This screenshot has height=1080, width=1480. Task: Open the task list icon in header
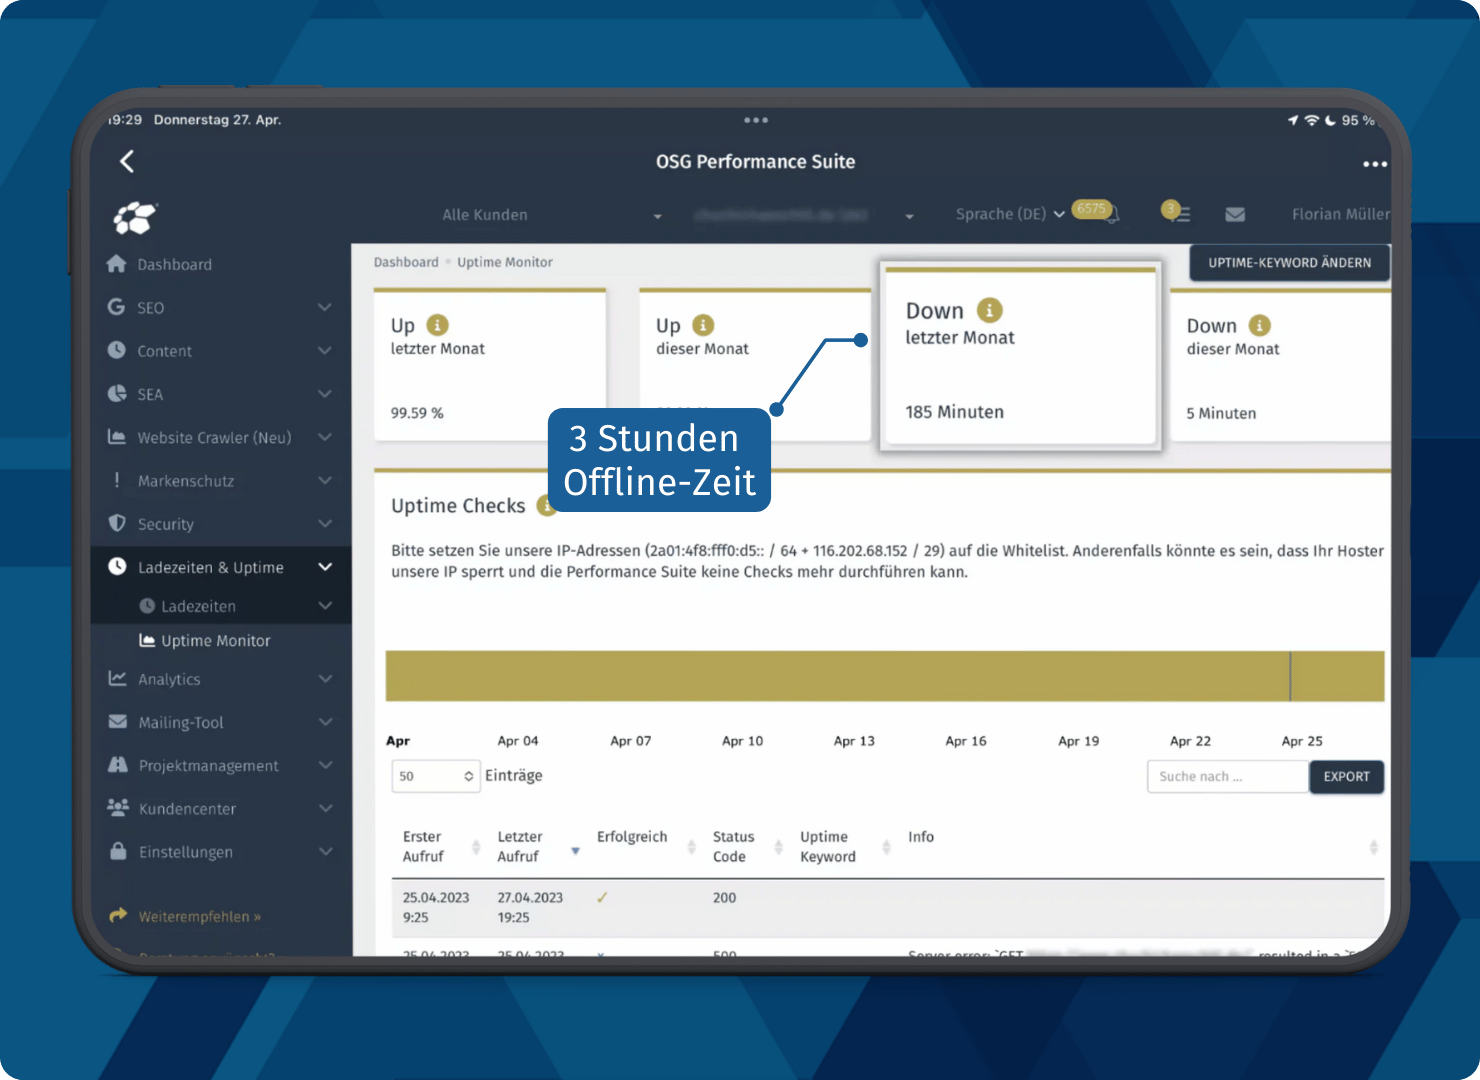[x=1177, y=213]
